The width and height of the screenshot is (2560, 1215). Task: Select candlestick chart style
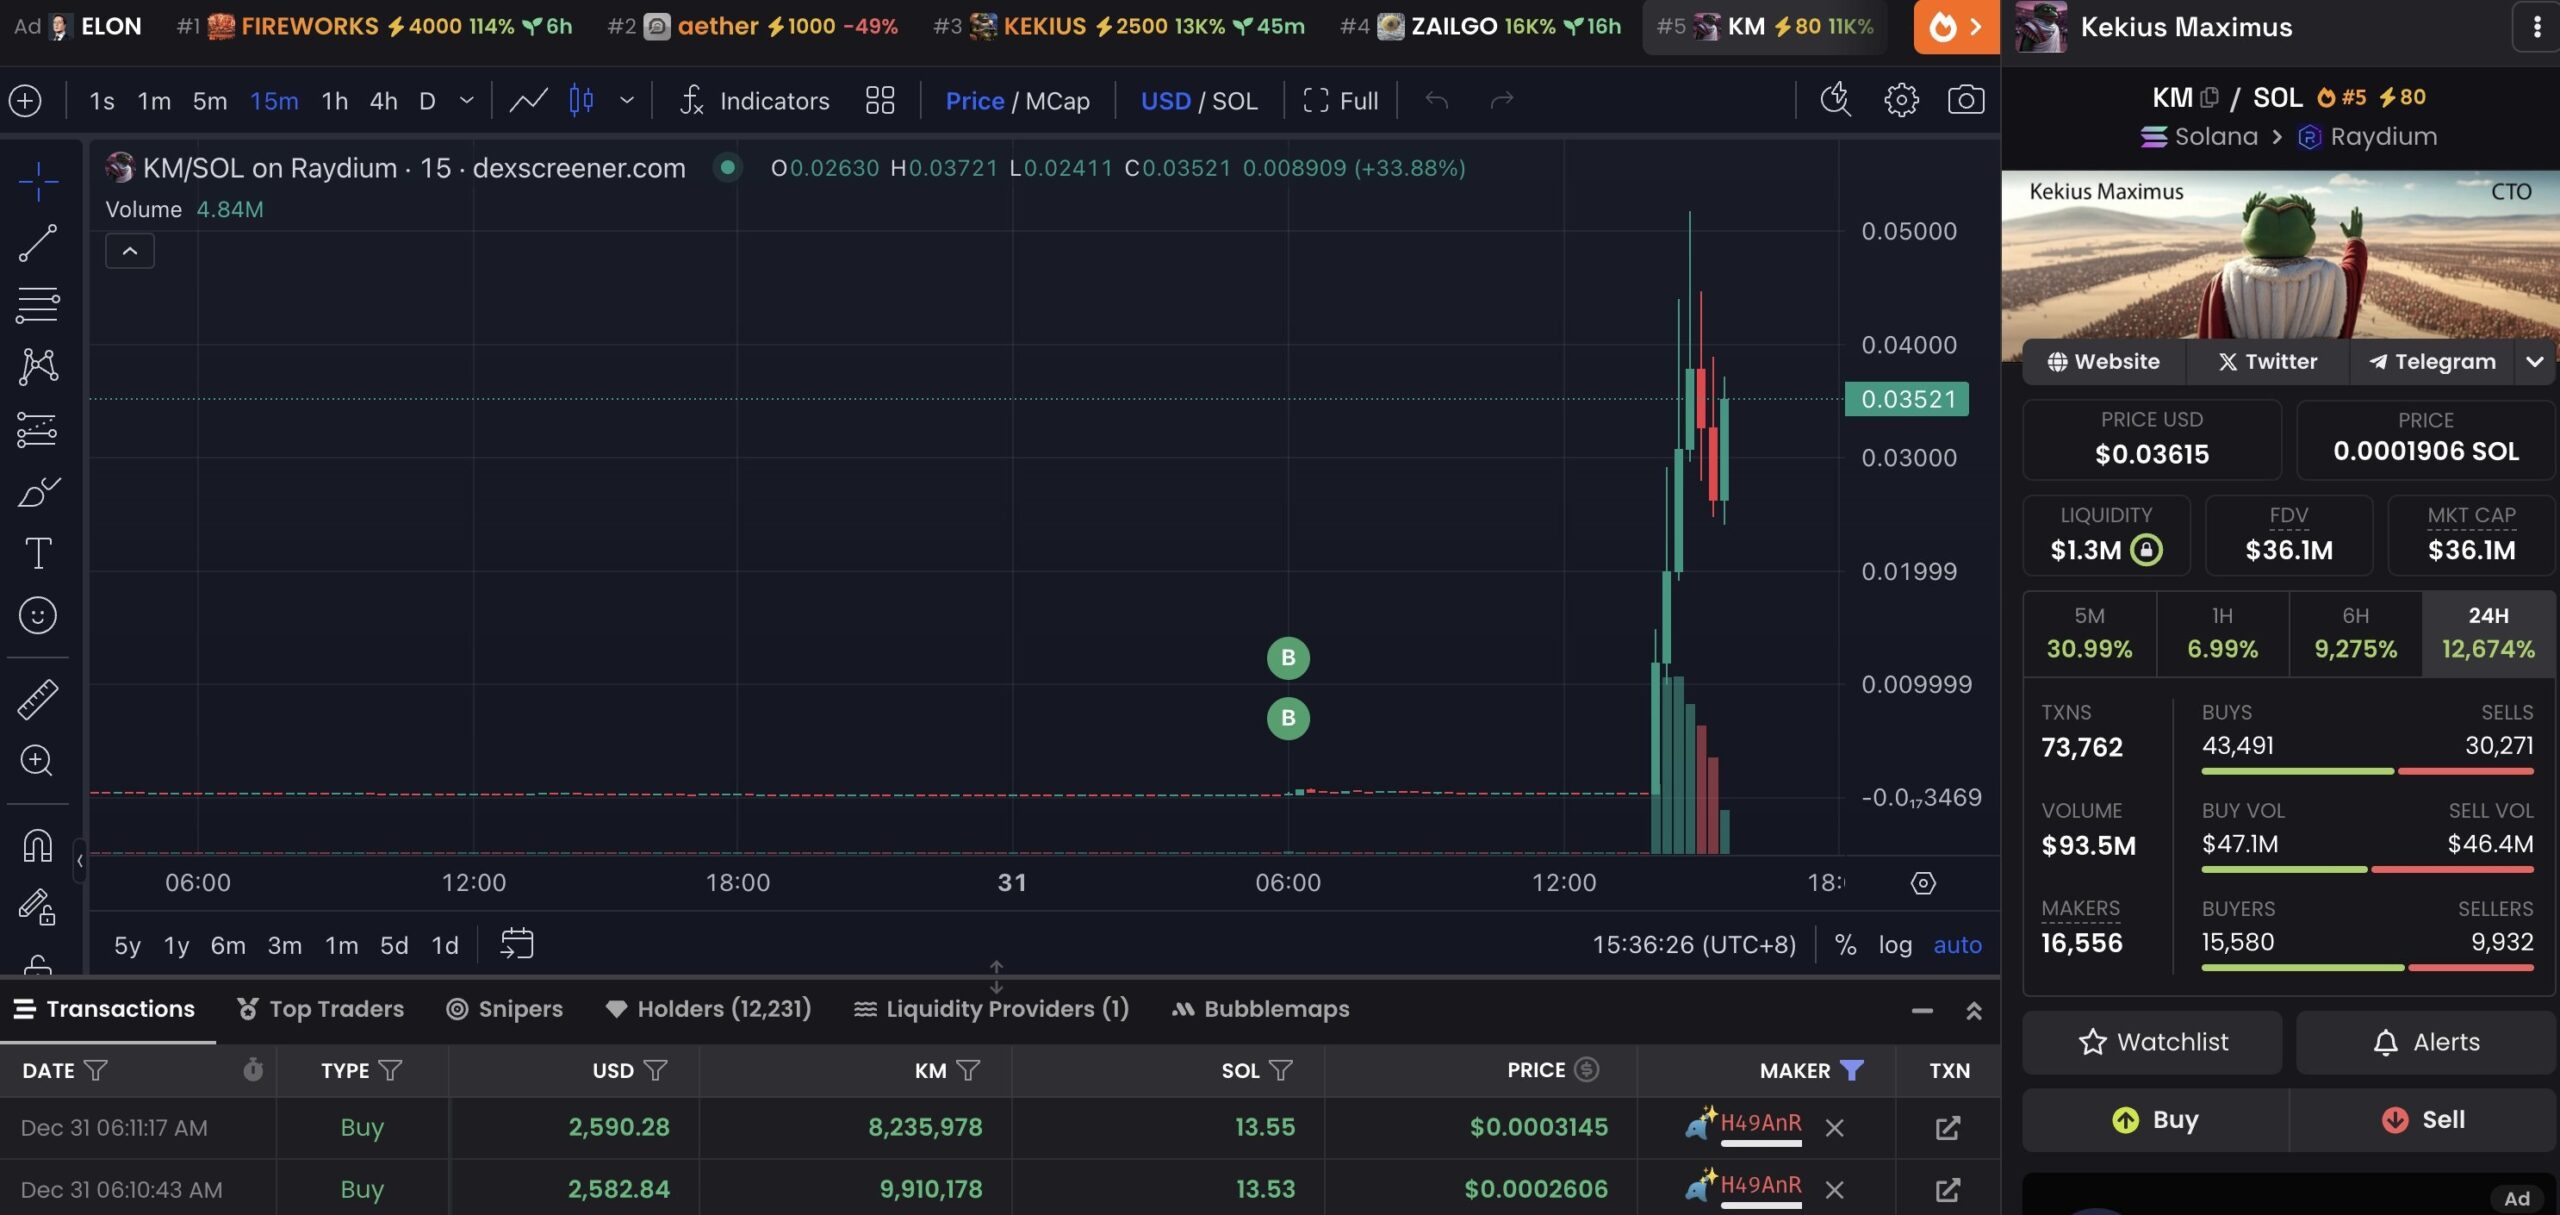(x=581, y=100)
